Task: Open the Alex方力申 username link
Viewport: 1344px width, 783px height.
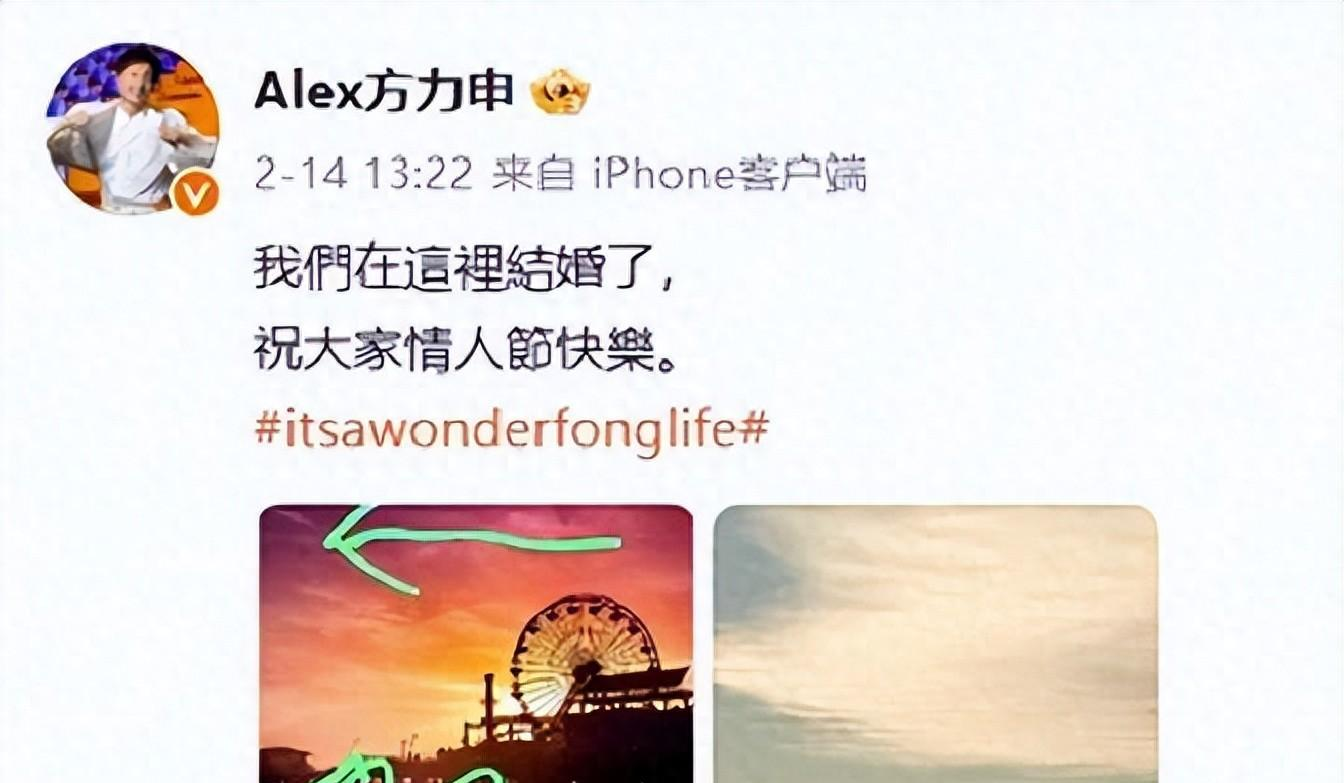Action: tap(384, 92)
